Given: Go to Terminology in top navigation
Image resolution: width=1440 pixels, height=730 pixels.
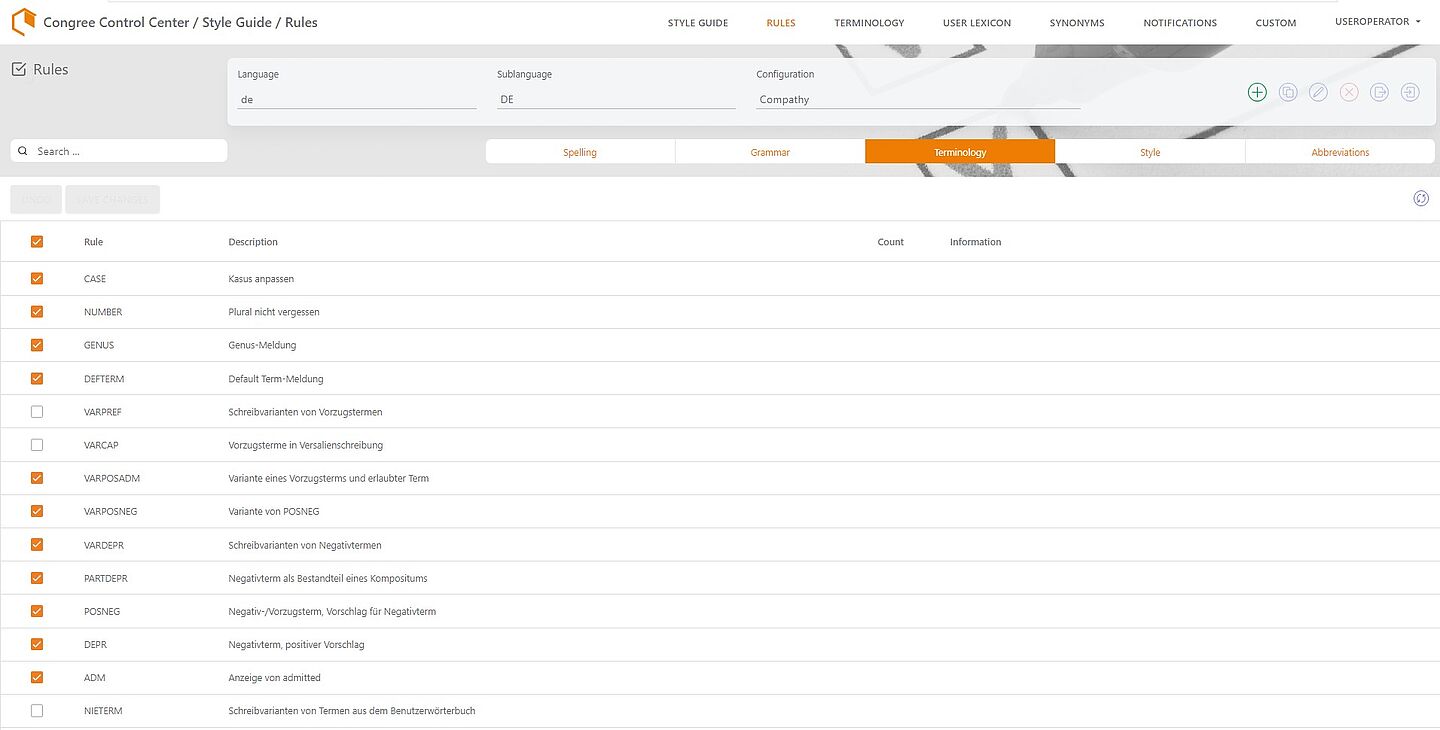Looking at the screenshot, I should tap(869, 23).
